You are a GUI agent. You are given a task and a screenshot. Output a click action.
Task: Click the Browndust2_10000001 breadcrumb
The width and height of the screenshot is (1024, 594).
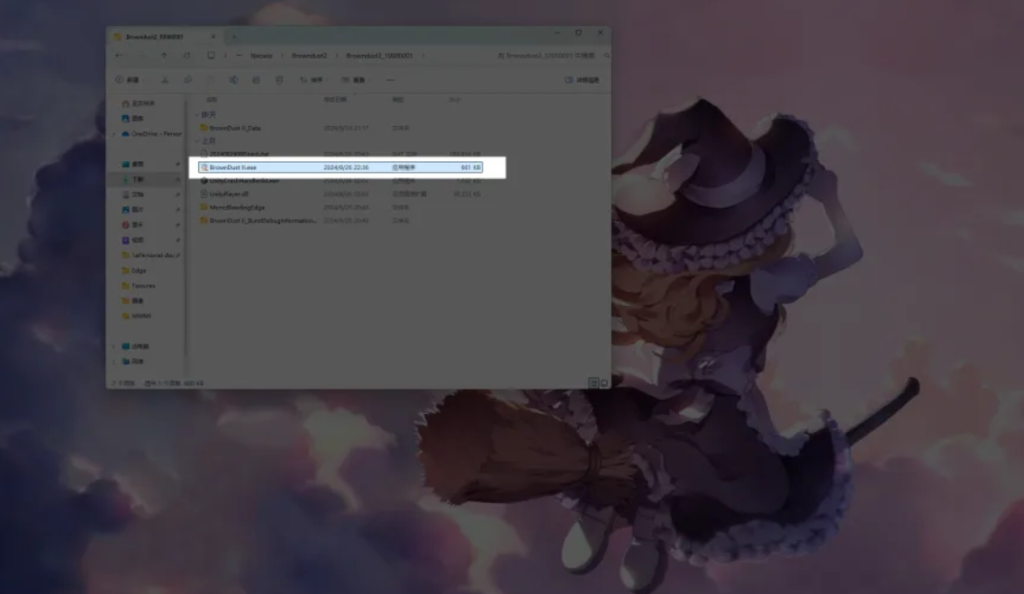point(379,56)
